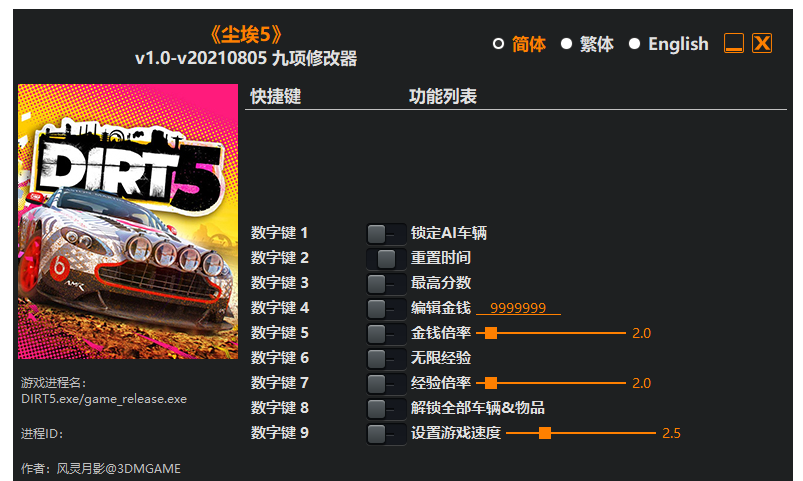Click the 数字键 6 hotkey label
This screenshot has height=481, width=803.
pyautogui.click(x=279, y=358)
